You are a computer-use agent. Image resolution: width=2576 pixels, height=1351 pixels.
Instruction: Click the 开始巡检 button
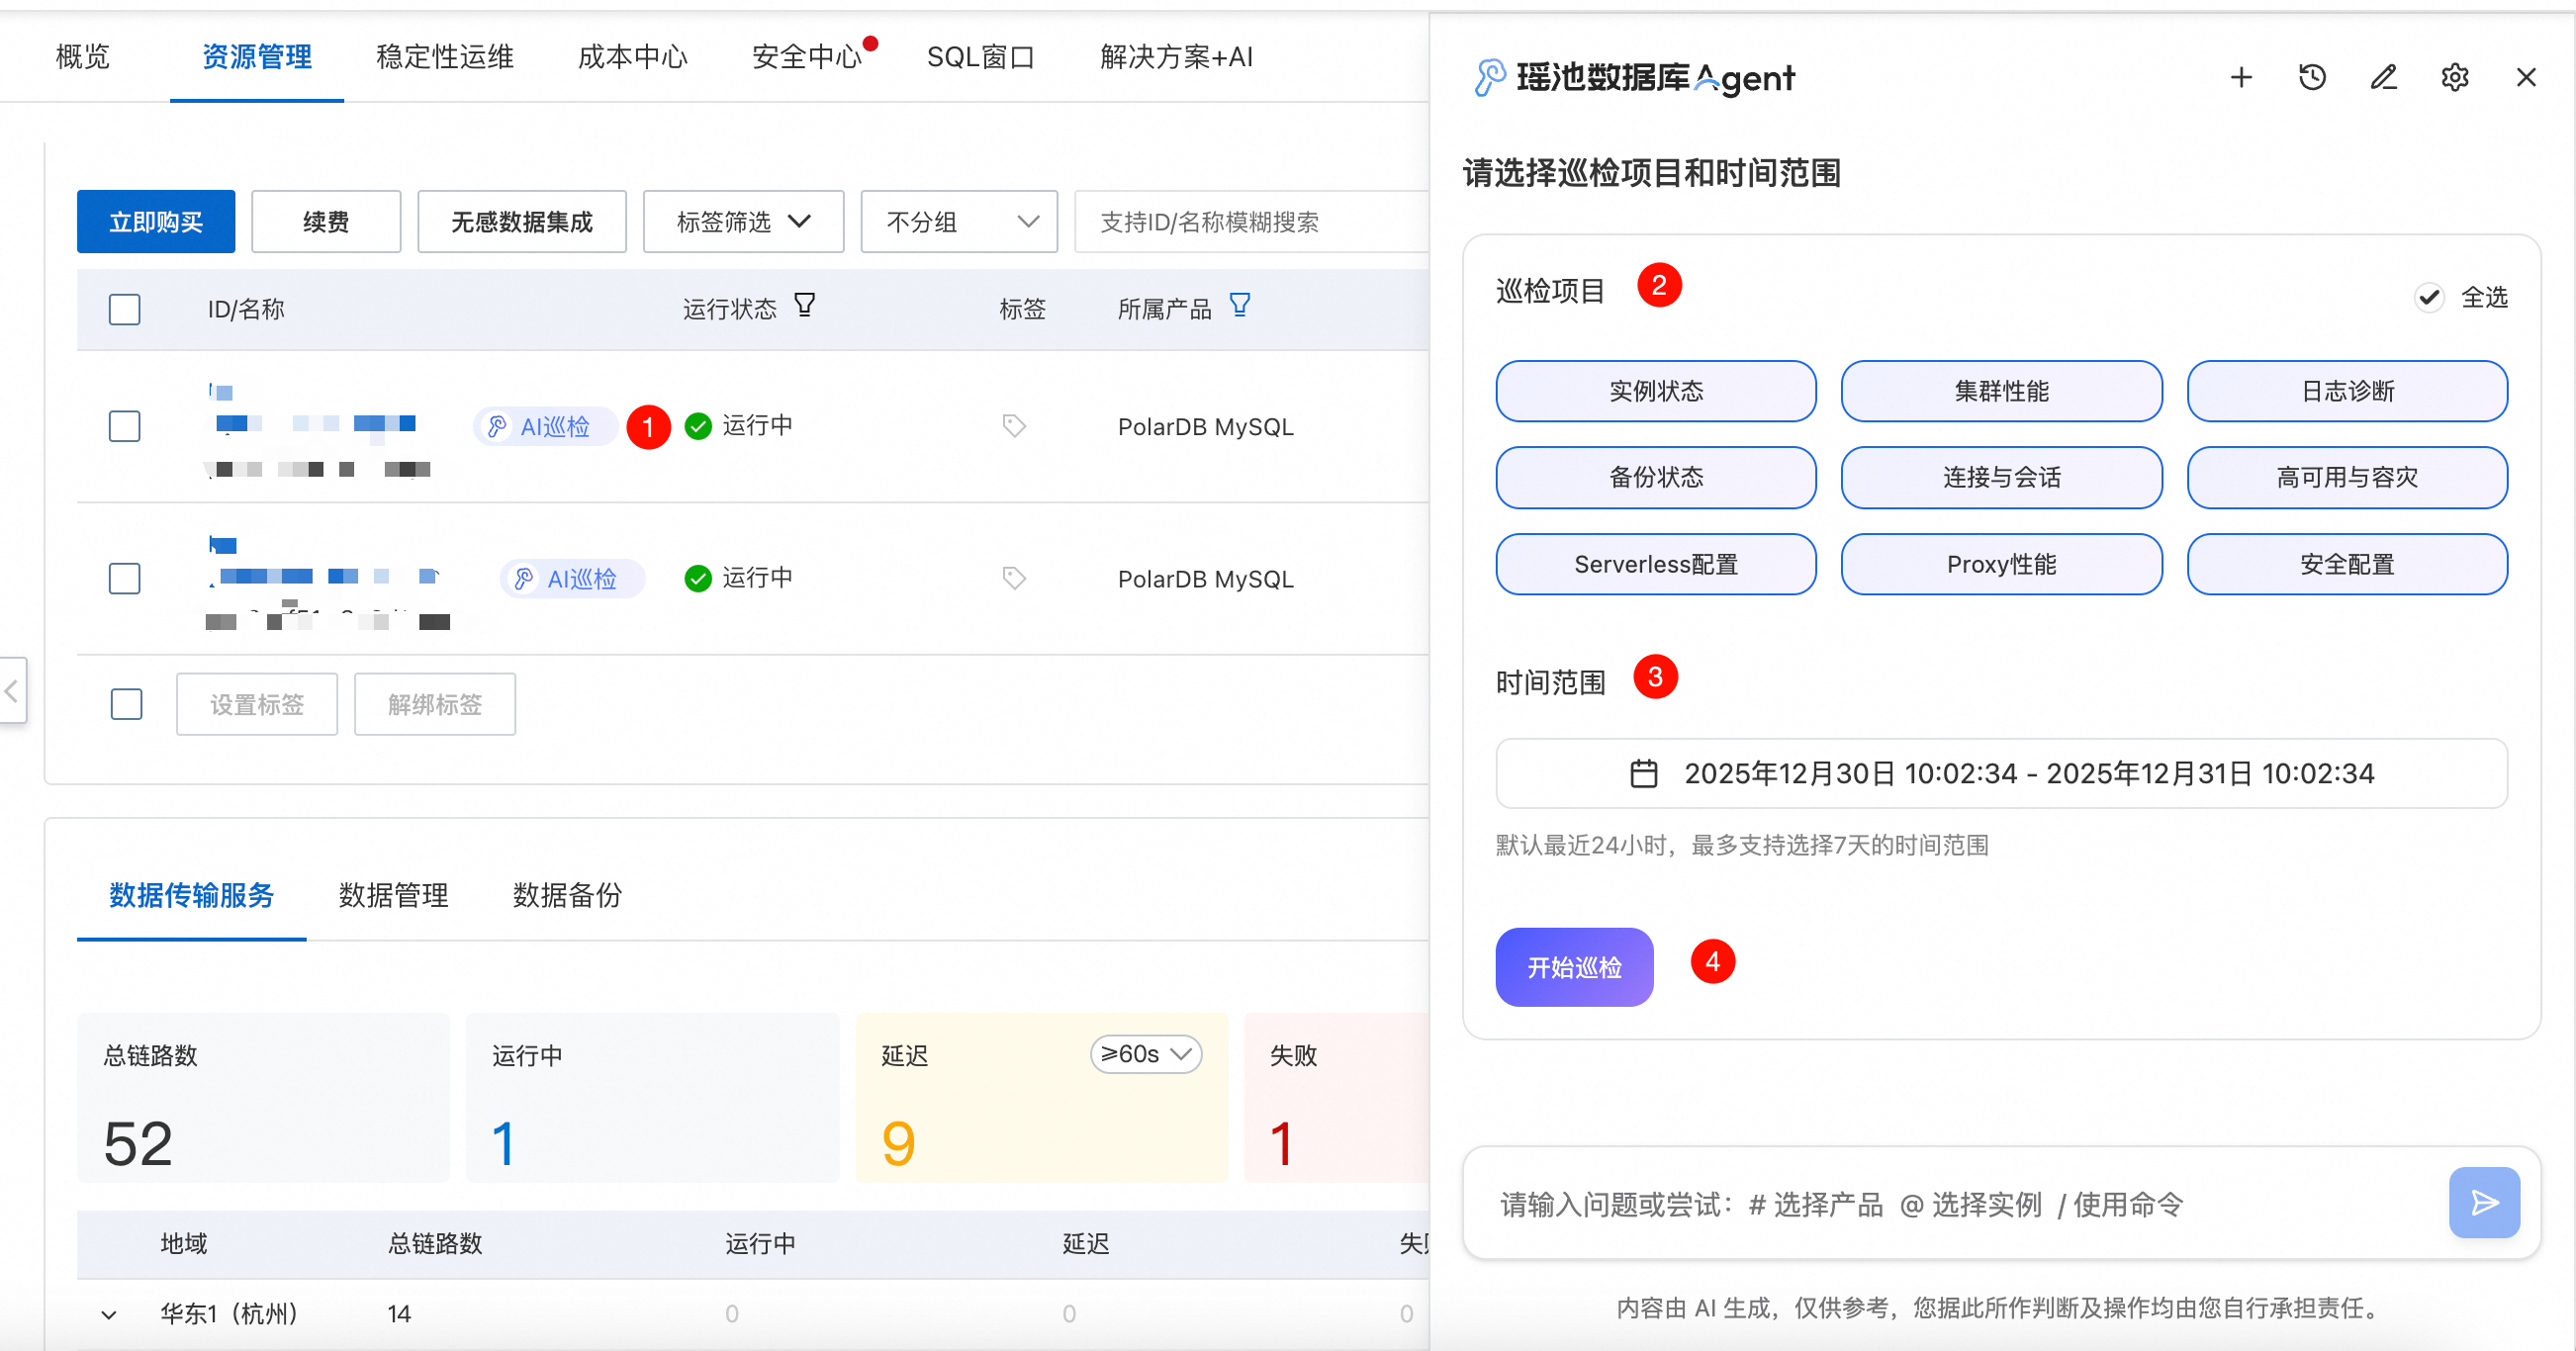[x=1573, y=967]
